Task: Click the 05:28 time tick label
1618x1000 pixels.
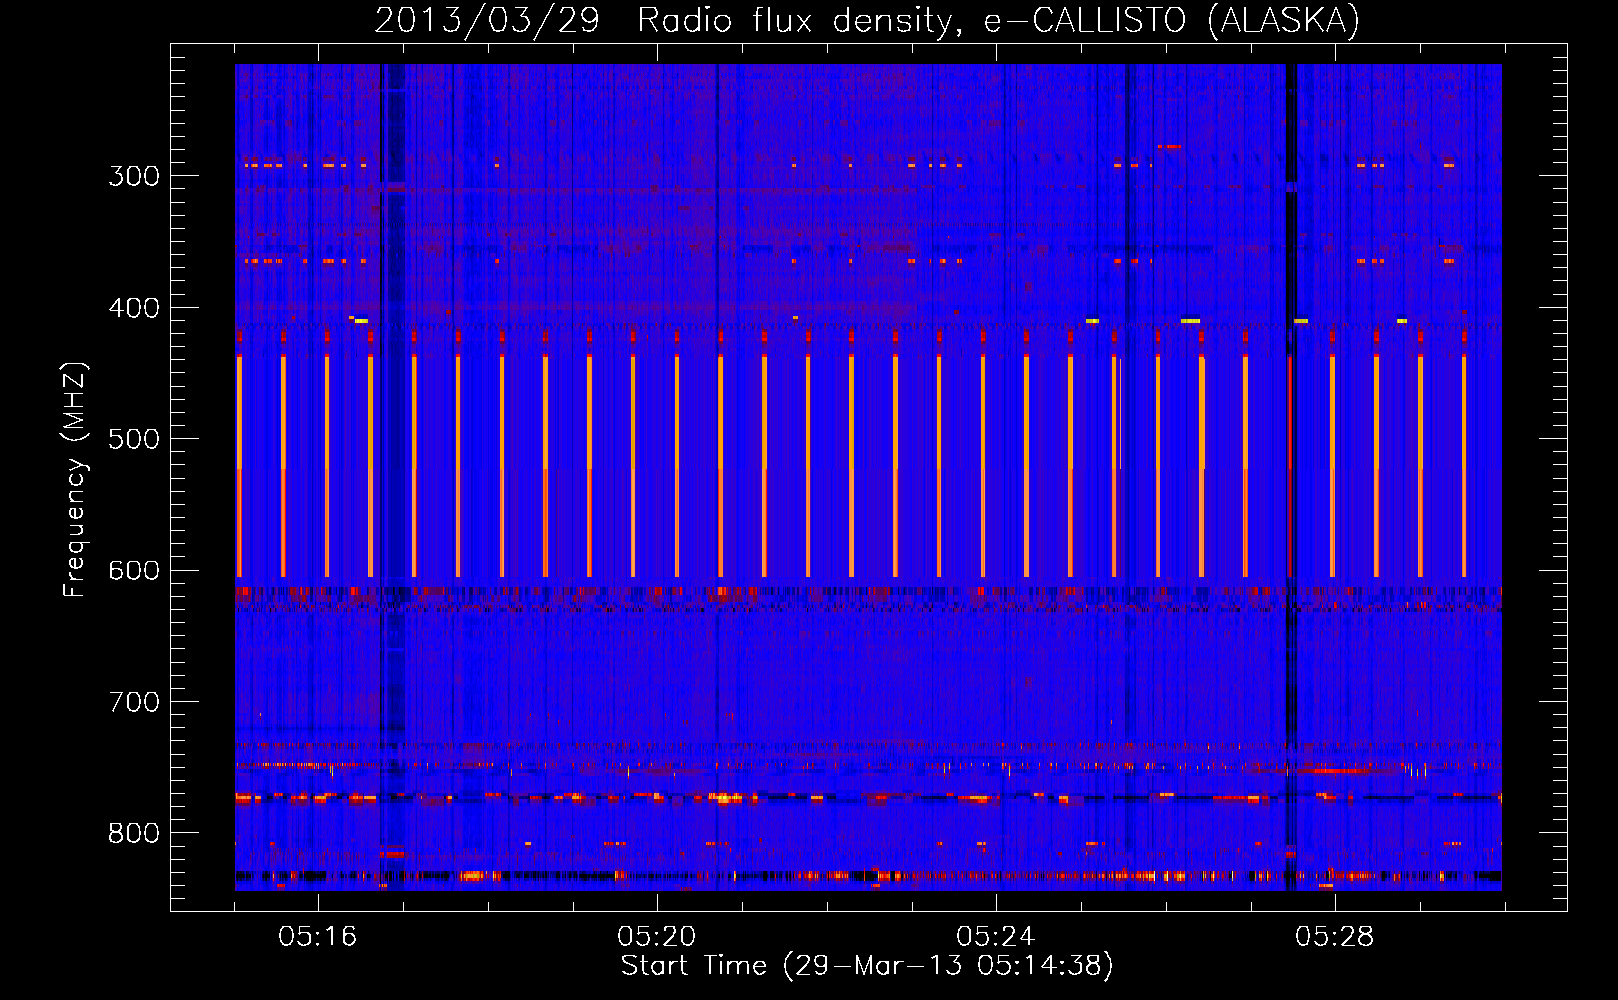Action: 1334,937
